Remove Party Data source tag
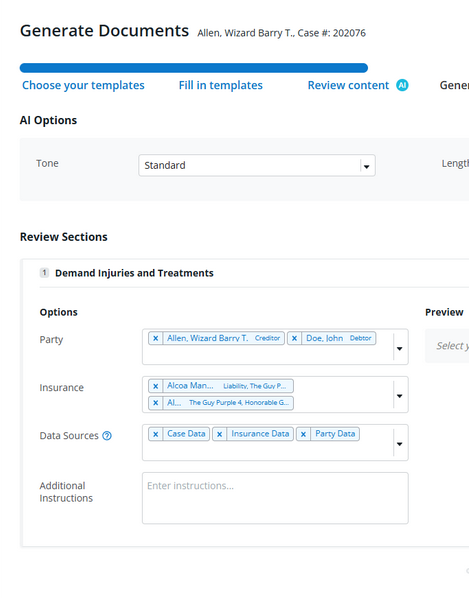This screenshot has height=598, width=469. (x=303, y=434)
